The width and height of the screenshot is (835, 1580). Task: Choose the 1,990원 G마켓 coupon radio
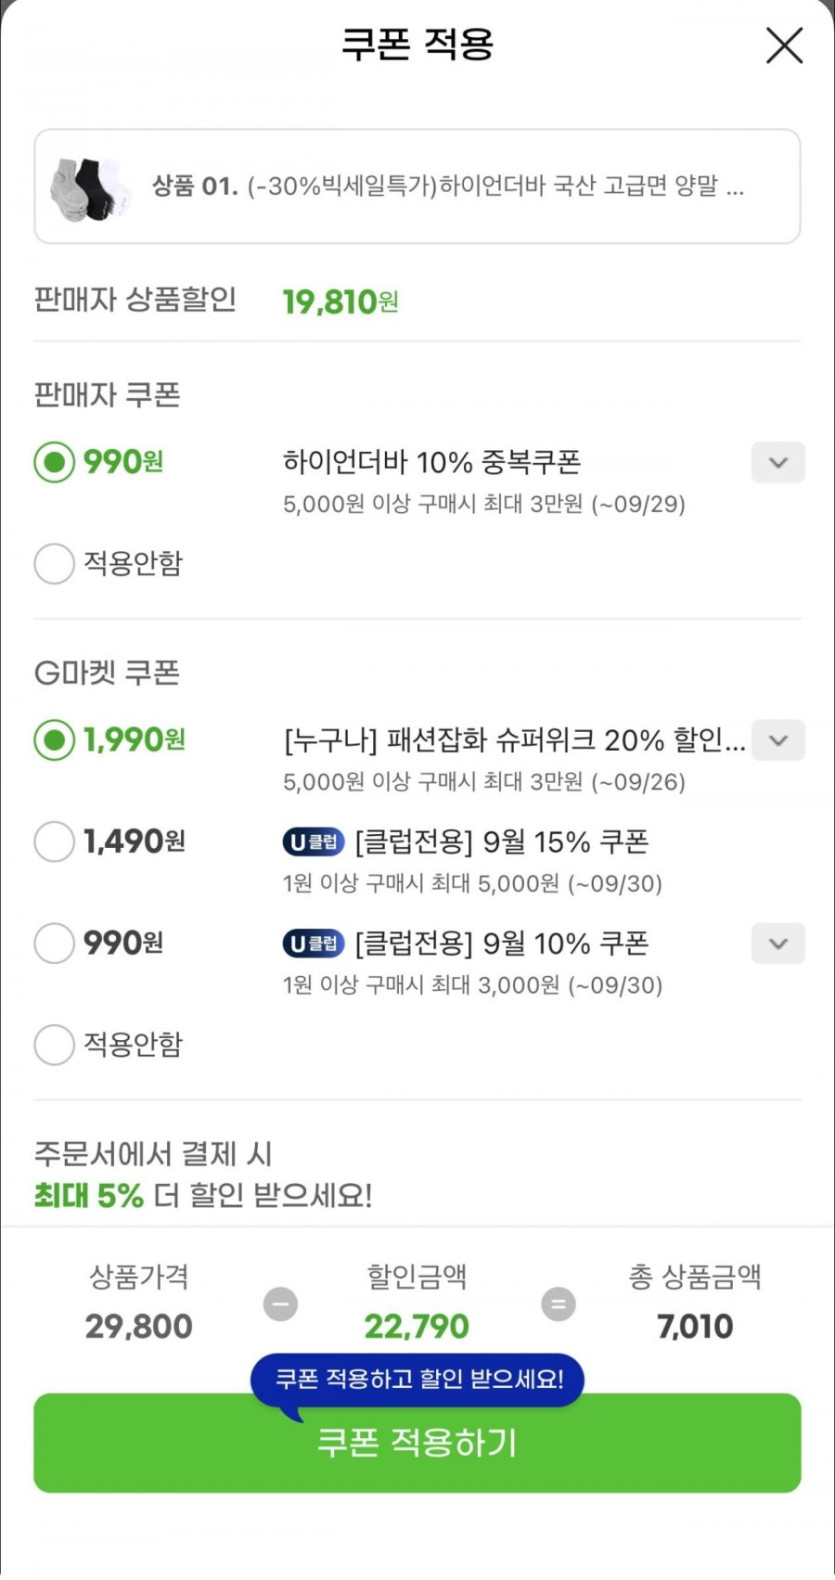pyautogui.click(x=54, y=741)
